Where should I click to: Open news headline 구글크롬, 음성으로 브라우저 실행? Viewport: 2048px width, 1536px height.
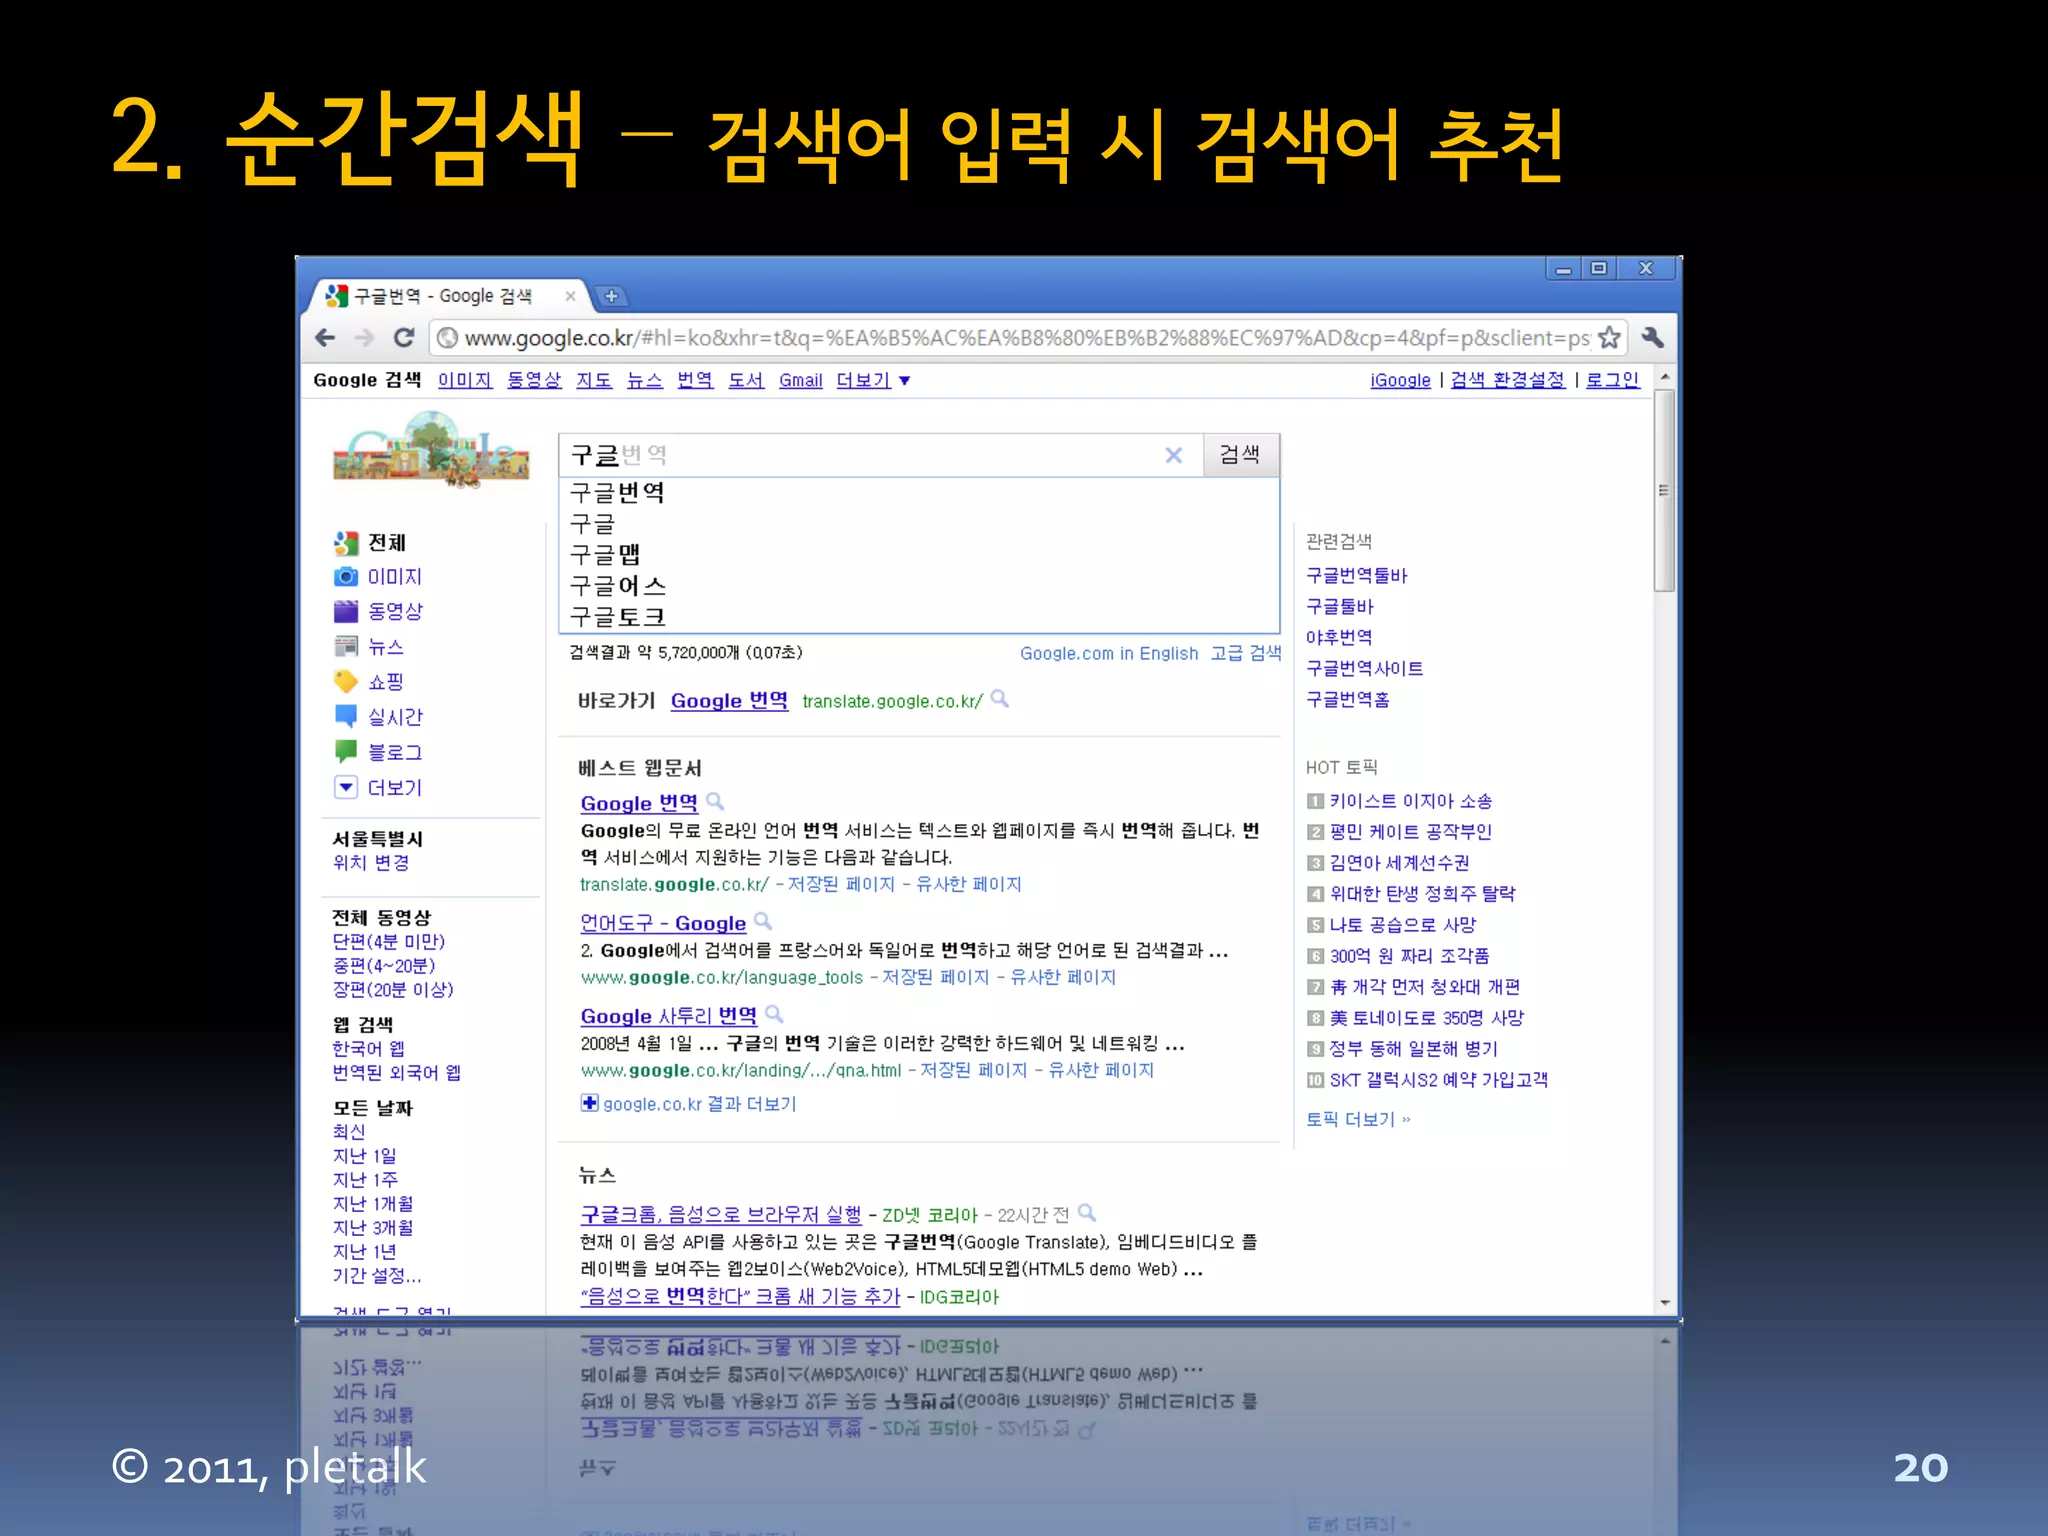(x=721, y=1214)
